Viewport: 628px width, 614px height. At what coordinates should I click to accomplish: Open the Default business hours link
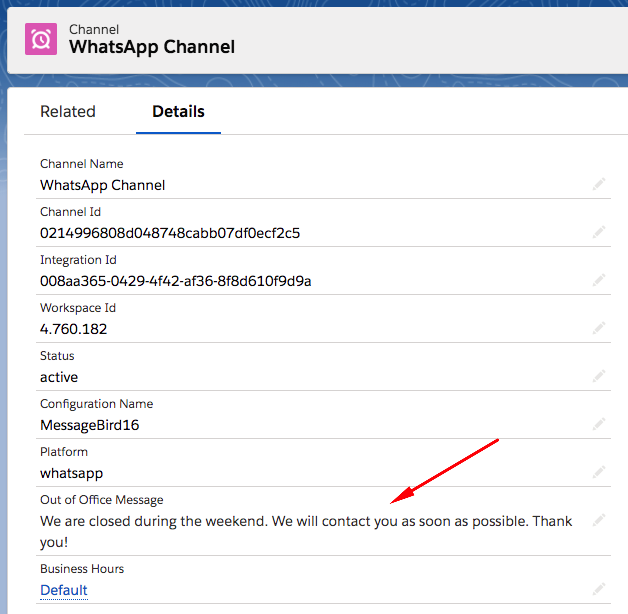click(x=64, y=590)
